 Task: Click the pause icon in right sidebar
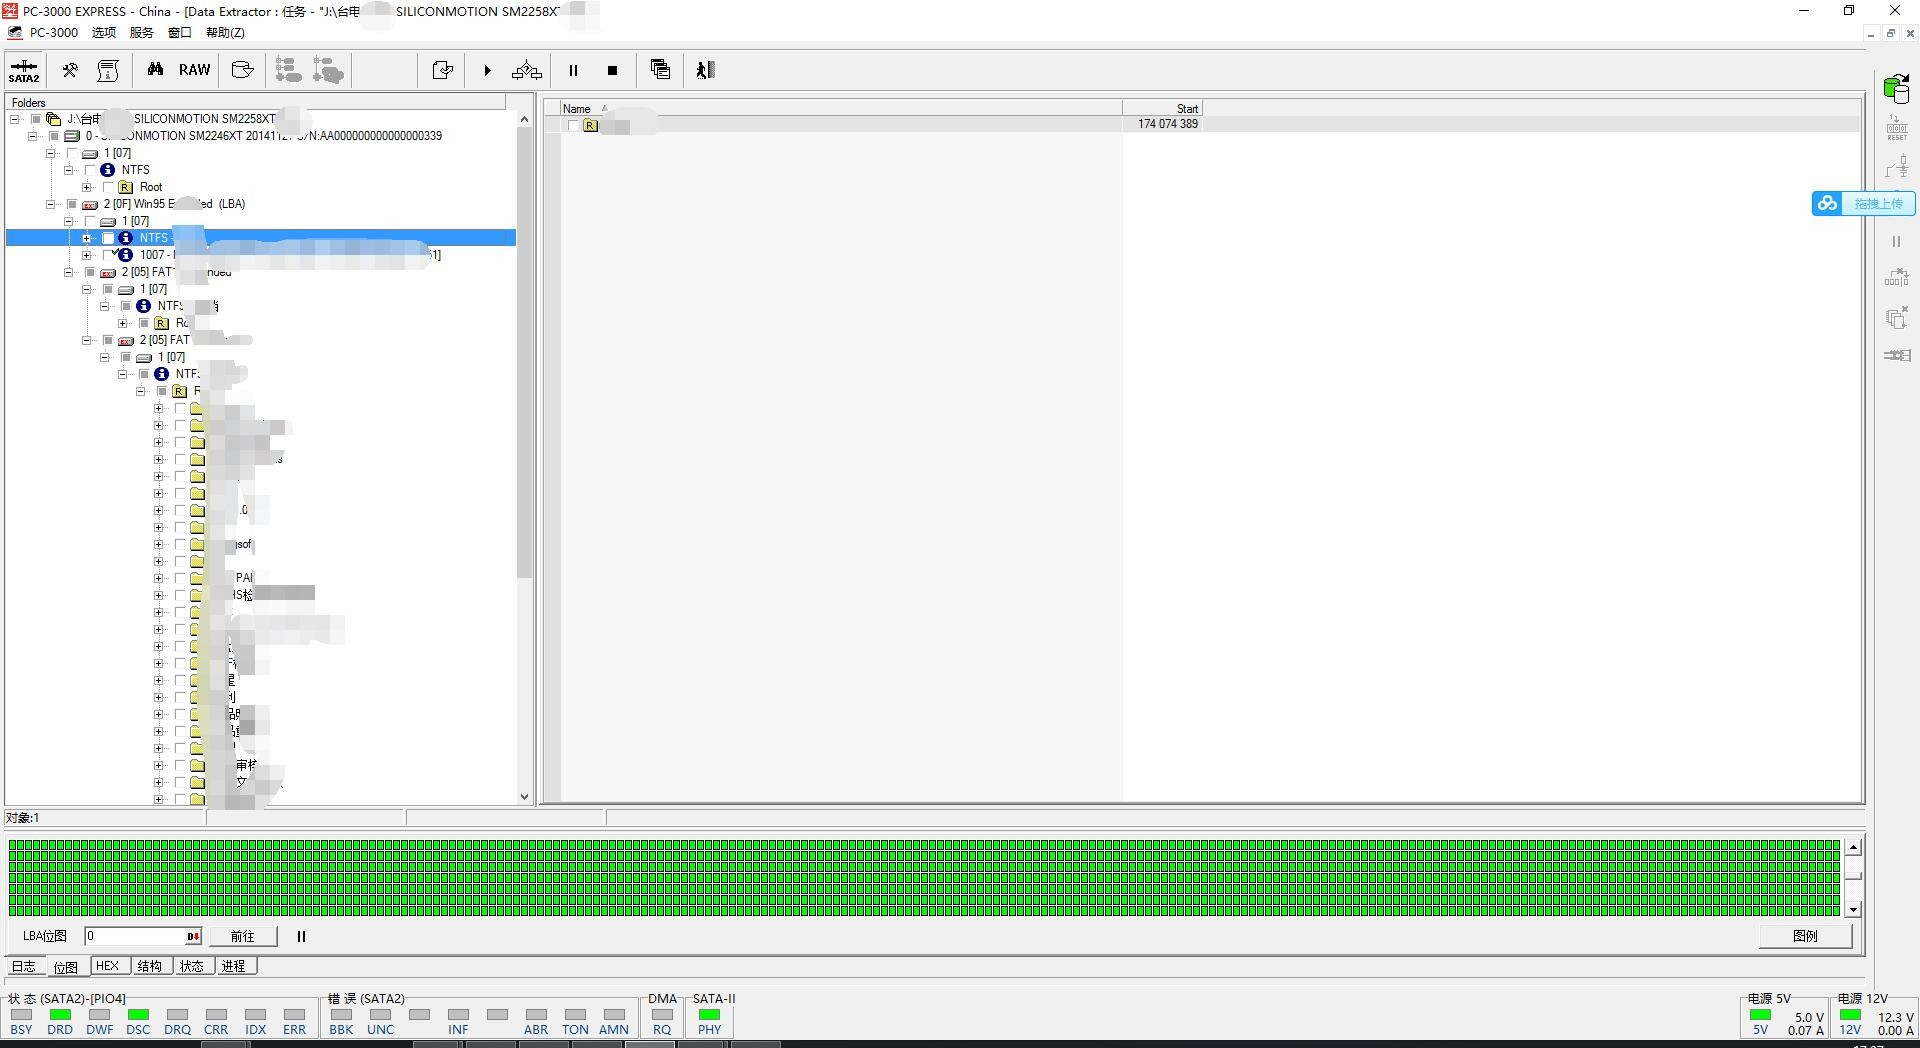click(x=1896, y=241)
